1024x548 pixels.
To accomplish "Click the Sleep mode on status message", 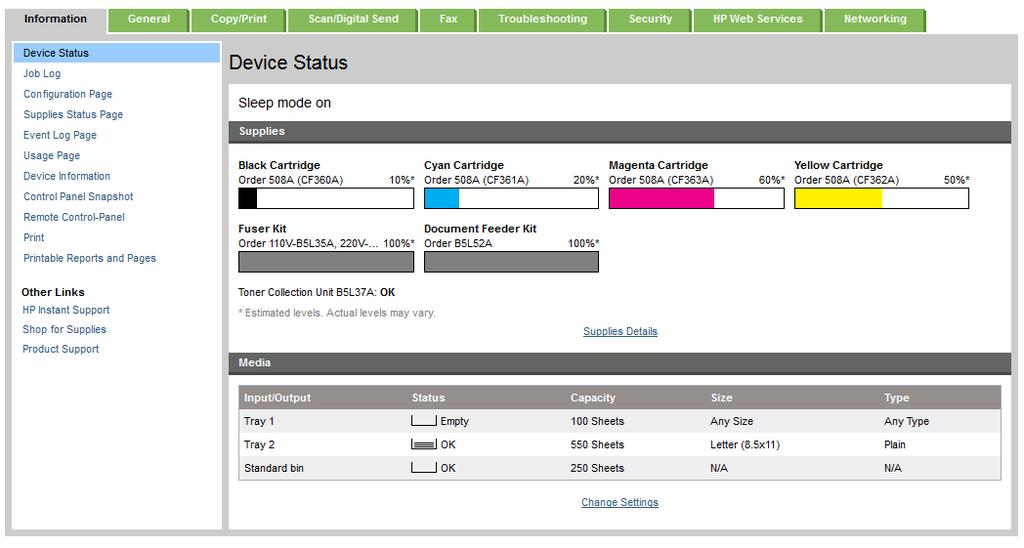I will point(285,103).
